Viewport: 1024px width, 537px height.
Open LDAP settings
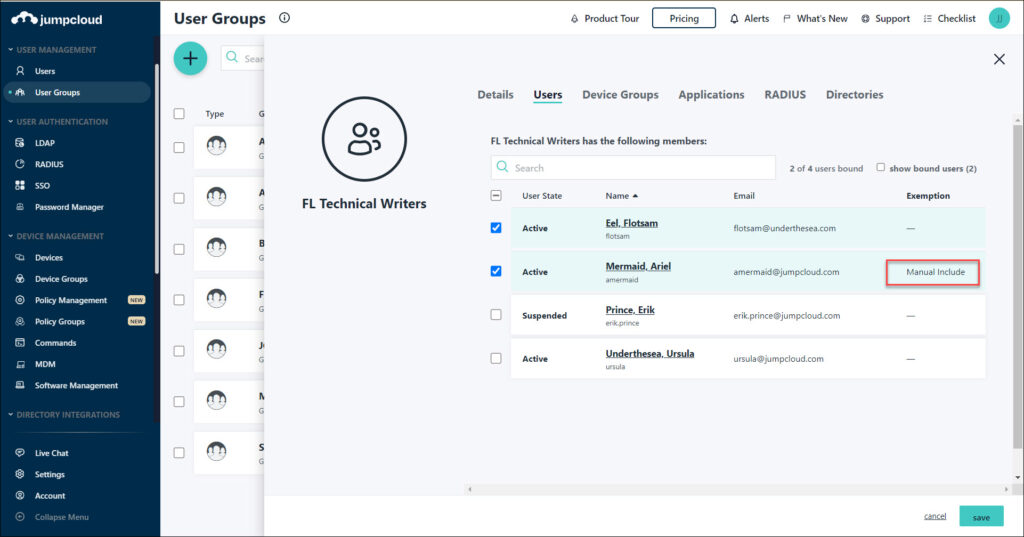click(x=44, y=143)
